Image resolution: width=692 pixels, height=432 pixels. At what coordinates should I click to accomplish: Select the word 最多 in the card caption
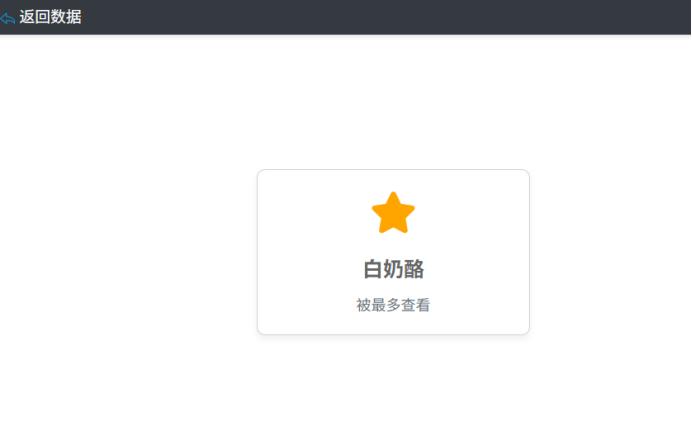(x=386, y=305)
